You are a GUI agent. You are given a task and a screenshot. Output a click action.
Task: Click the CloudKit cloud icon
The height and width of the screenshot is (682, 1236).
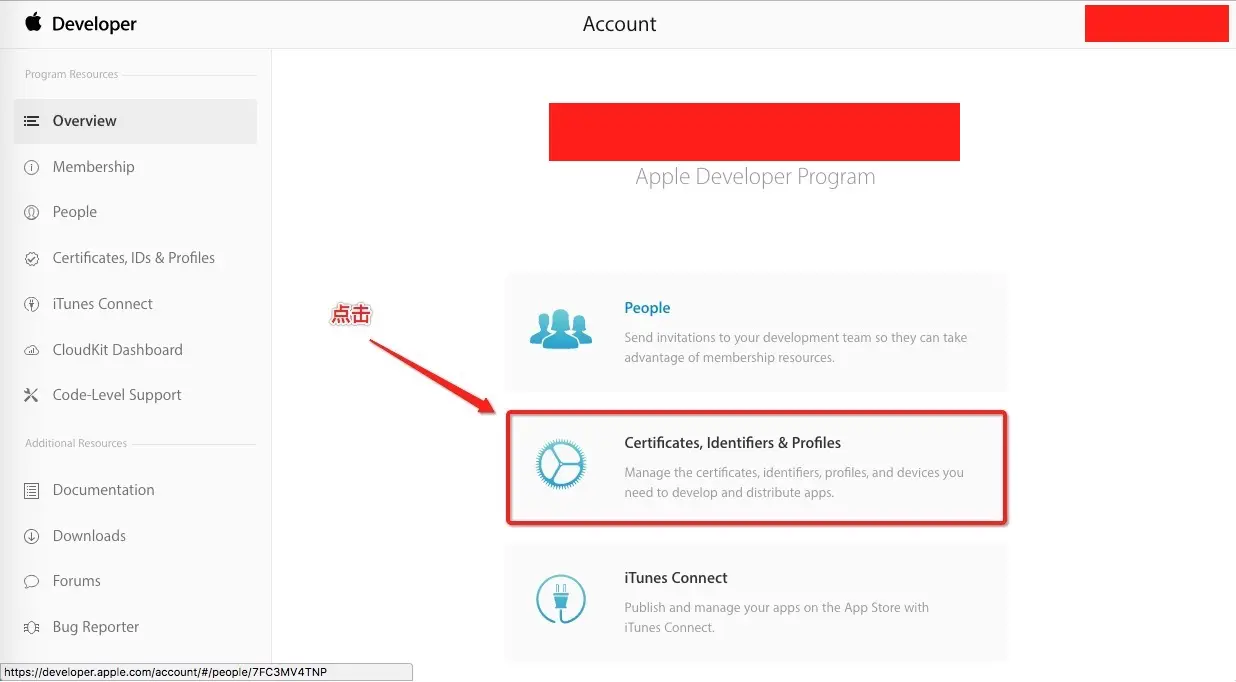coord(32,350)
